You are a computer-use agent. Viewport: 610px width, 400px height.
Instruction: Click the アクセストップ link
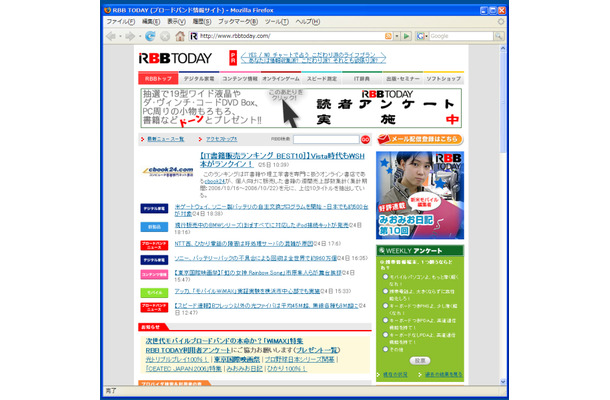click(x=221, y=139)
